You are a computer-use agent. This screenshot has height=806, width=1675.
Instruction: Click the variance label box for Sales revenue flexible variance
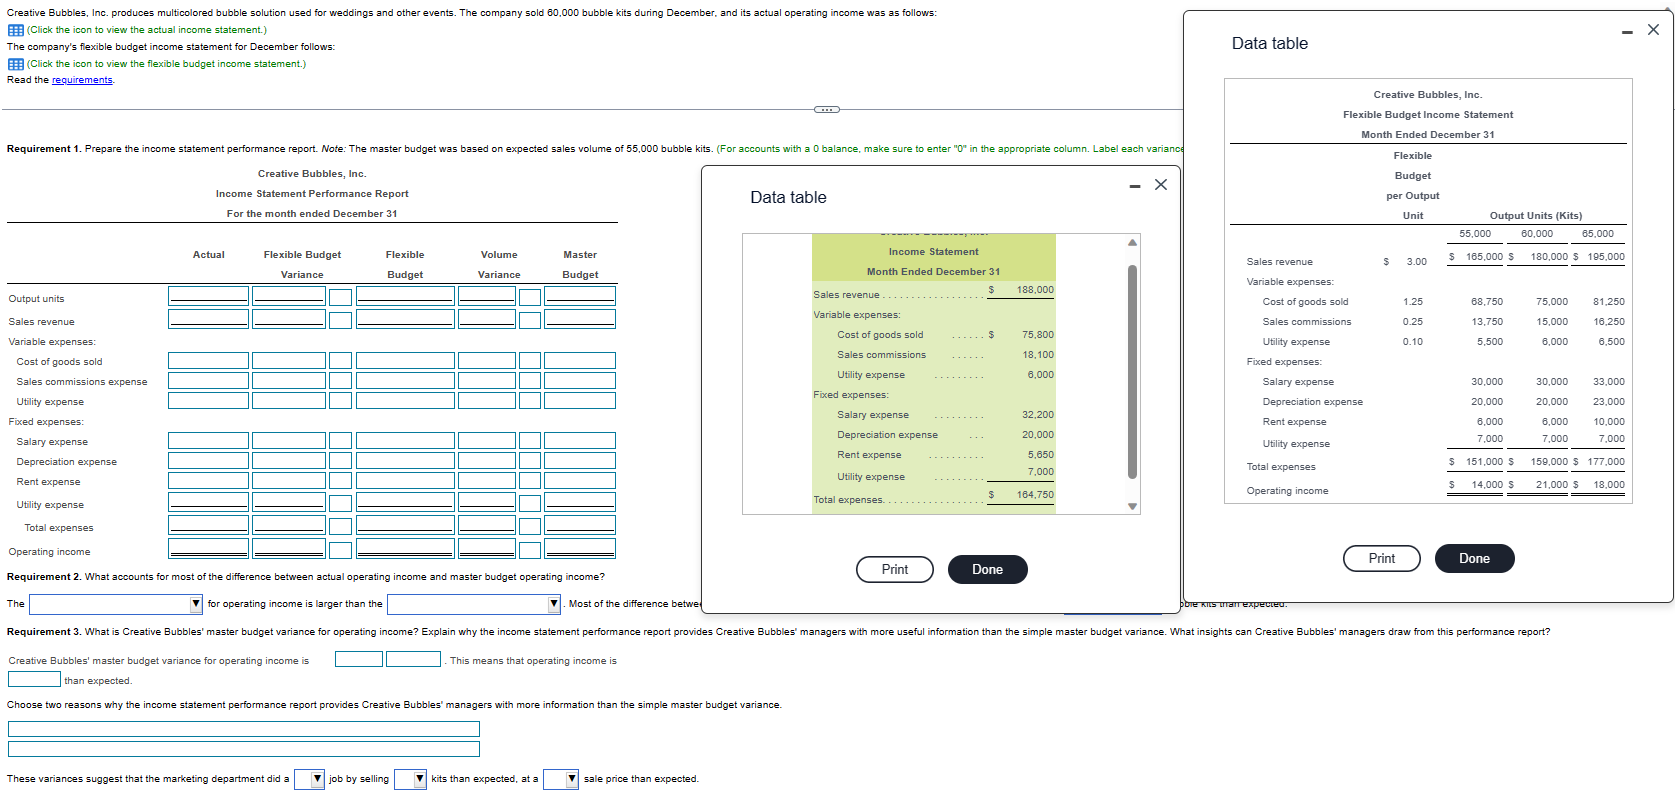[340, 320]
